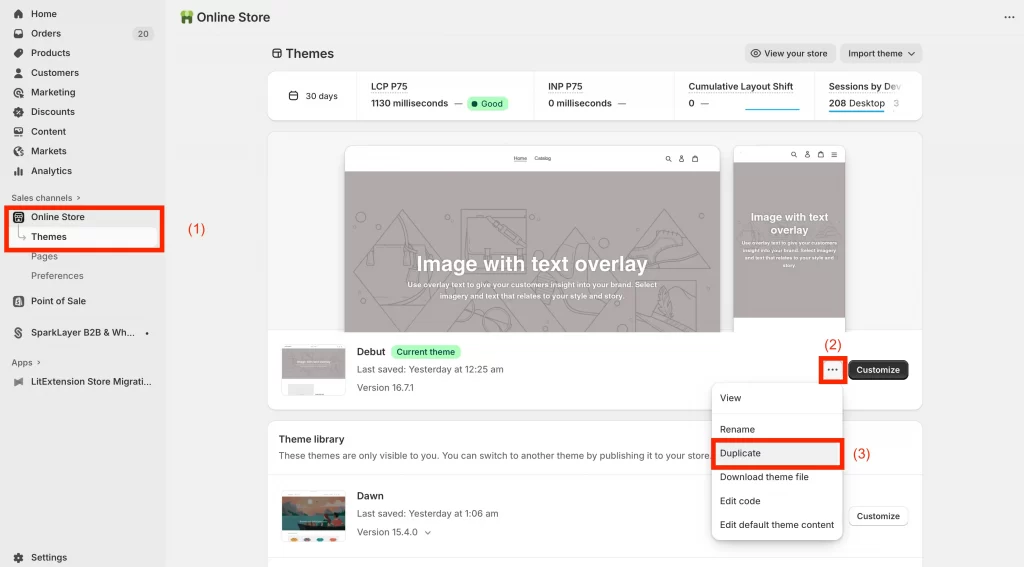
Task: Click the Products tag icon
Action: pos(18,53)
